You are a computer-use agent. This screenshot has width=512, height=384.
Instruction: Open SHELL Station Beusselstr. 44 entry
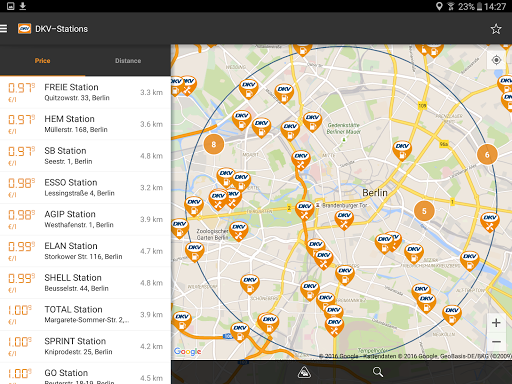tap(85, 283)
